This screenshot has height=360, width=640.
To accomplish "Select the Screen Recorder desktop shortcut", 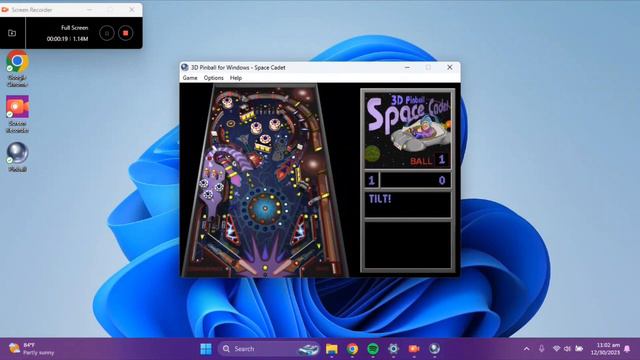I will pyautogui.click(x=17, y=114).
